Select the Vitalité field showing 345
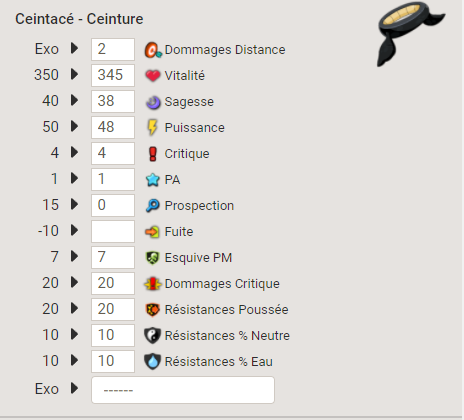The image size is (464, 420). tap(113, 75)
